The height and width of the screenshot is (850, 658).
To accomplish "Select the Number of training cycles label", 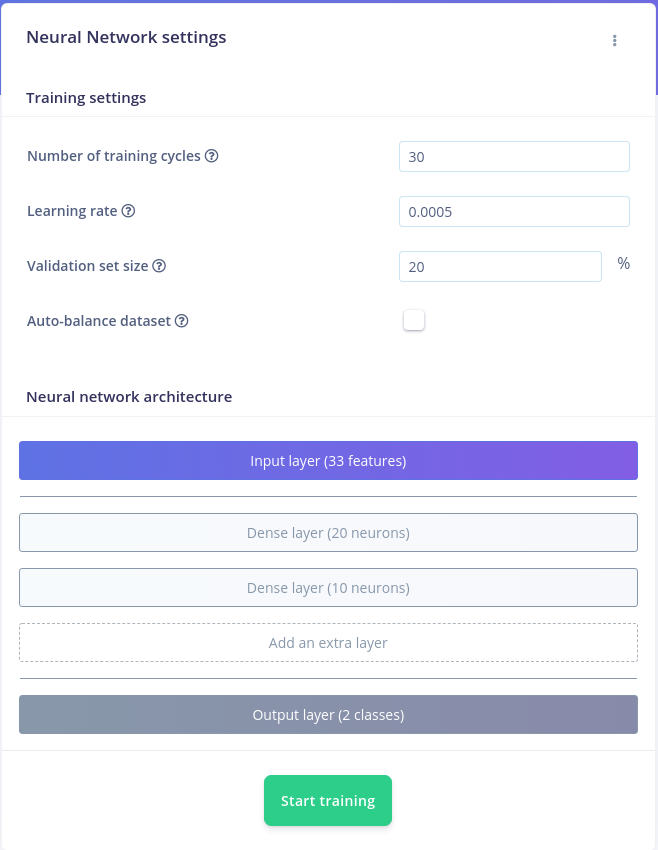I will [x=114, y=156].
